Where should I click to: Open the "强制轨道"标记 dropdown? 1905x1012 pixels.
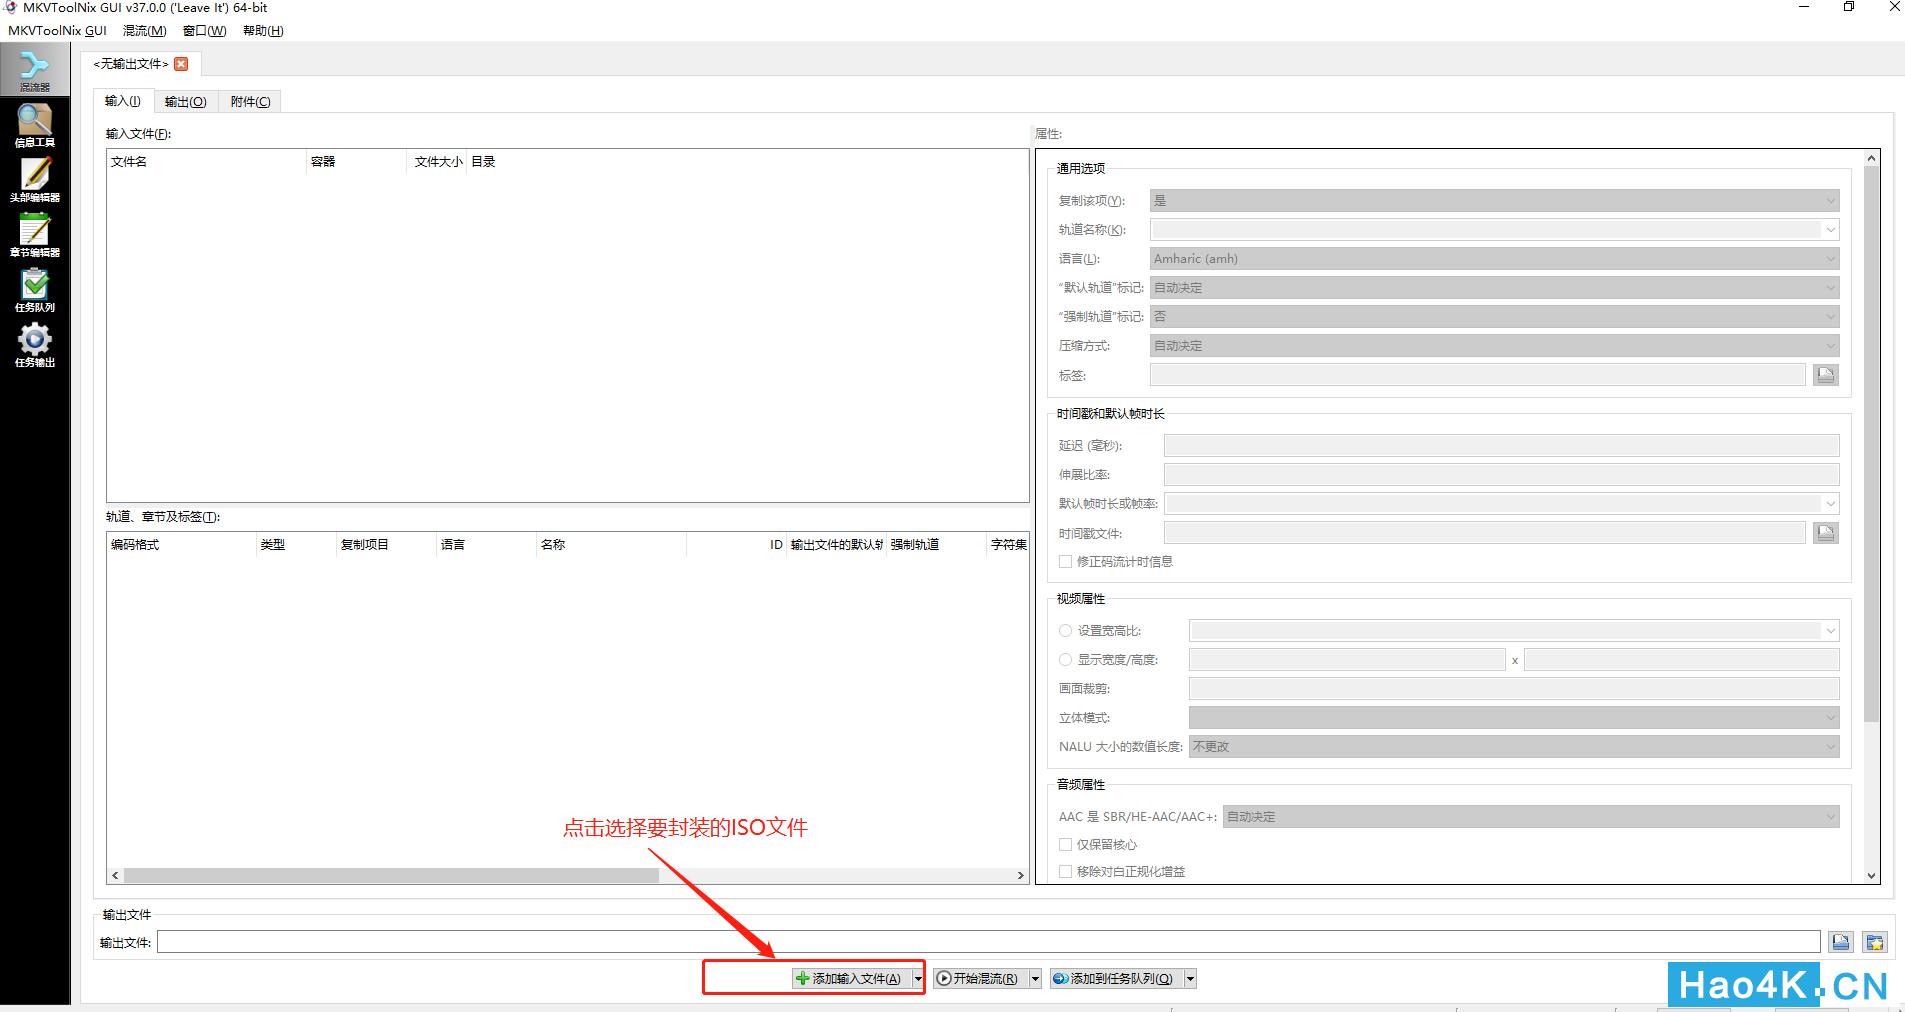coord(1494,317)
